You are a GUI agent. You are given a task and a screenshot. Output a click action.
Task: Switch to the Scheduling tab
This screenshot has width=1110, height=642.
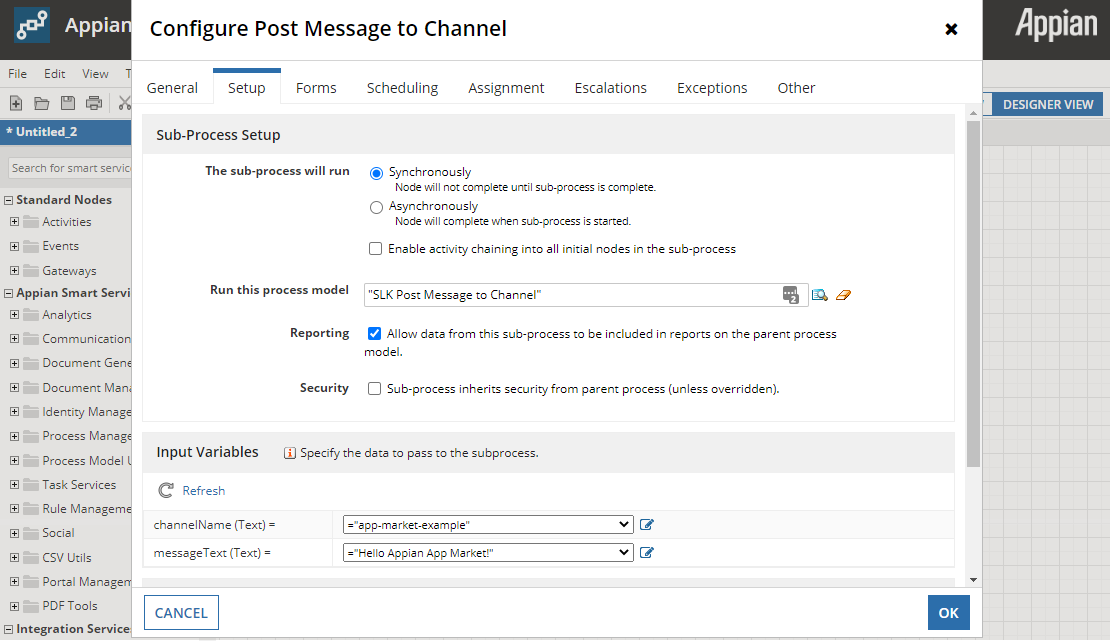point(402,88)
